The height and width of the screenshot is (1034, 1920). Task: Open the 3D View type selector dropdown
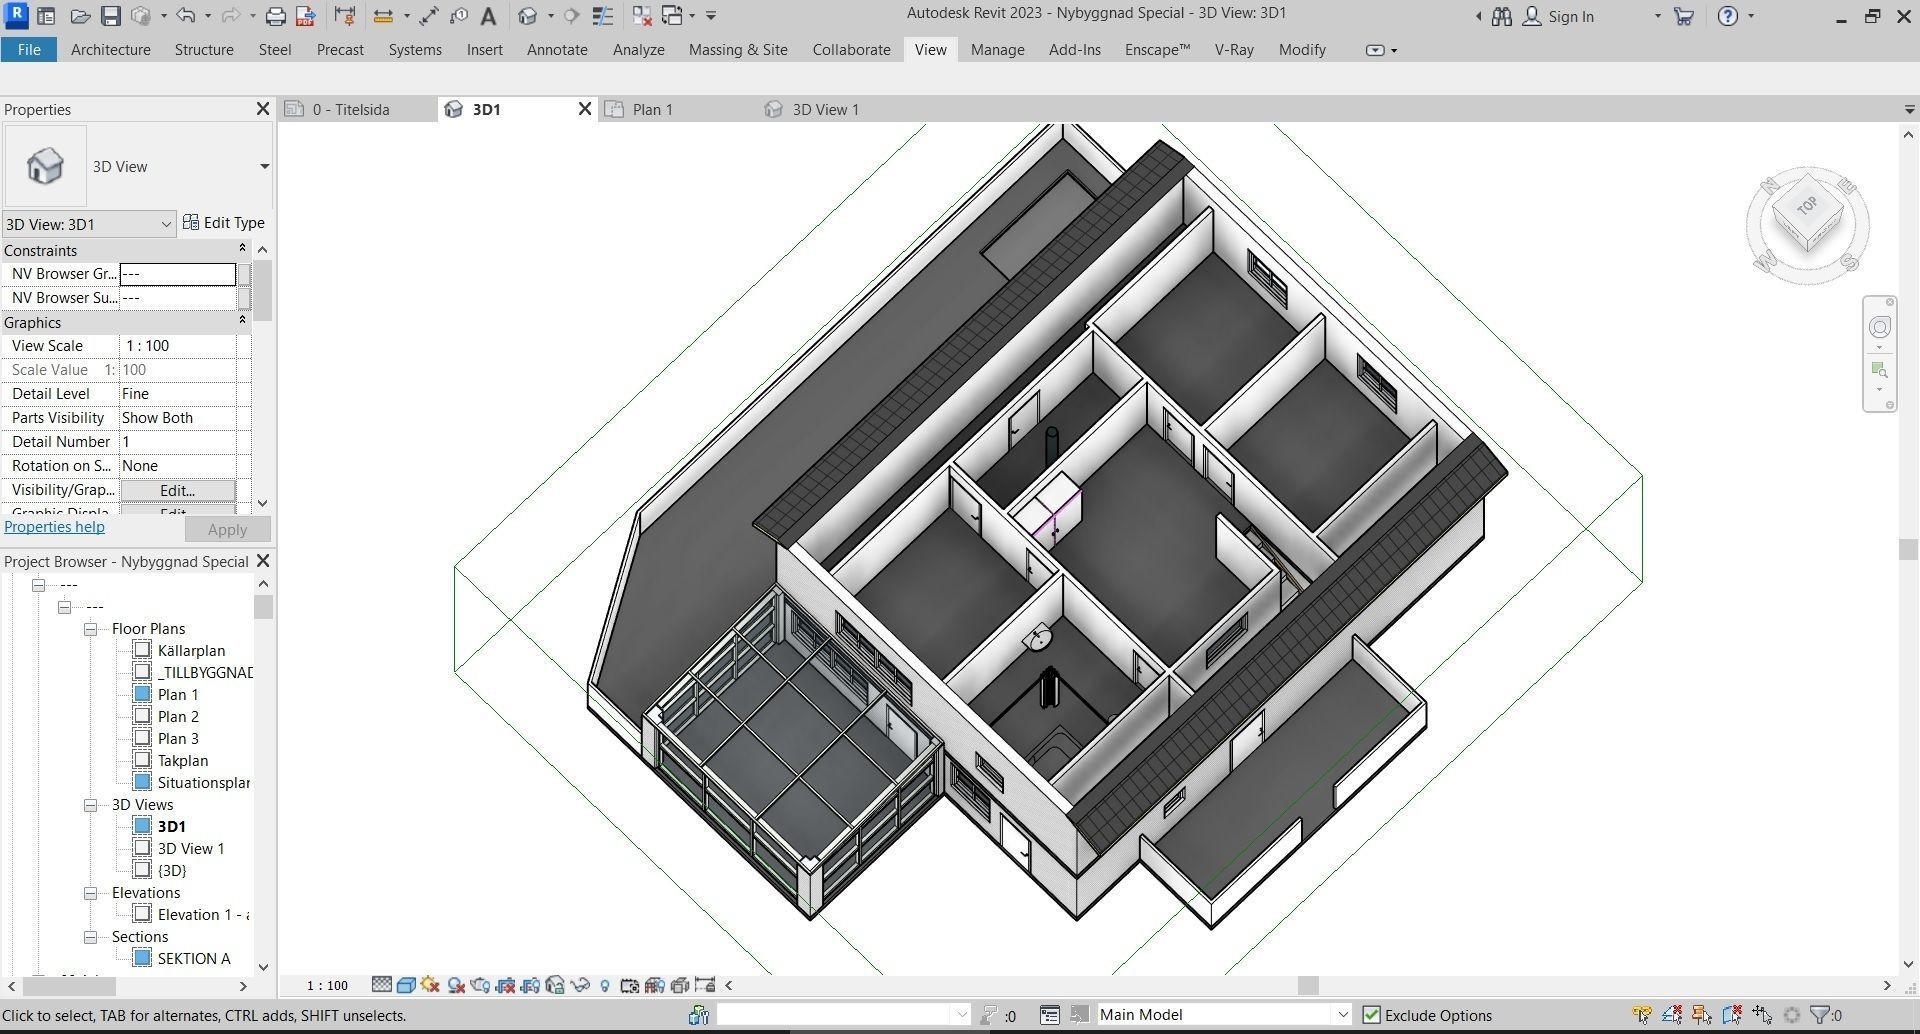coord(264,166)
